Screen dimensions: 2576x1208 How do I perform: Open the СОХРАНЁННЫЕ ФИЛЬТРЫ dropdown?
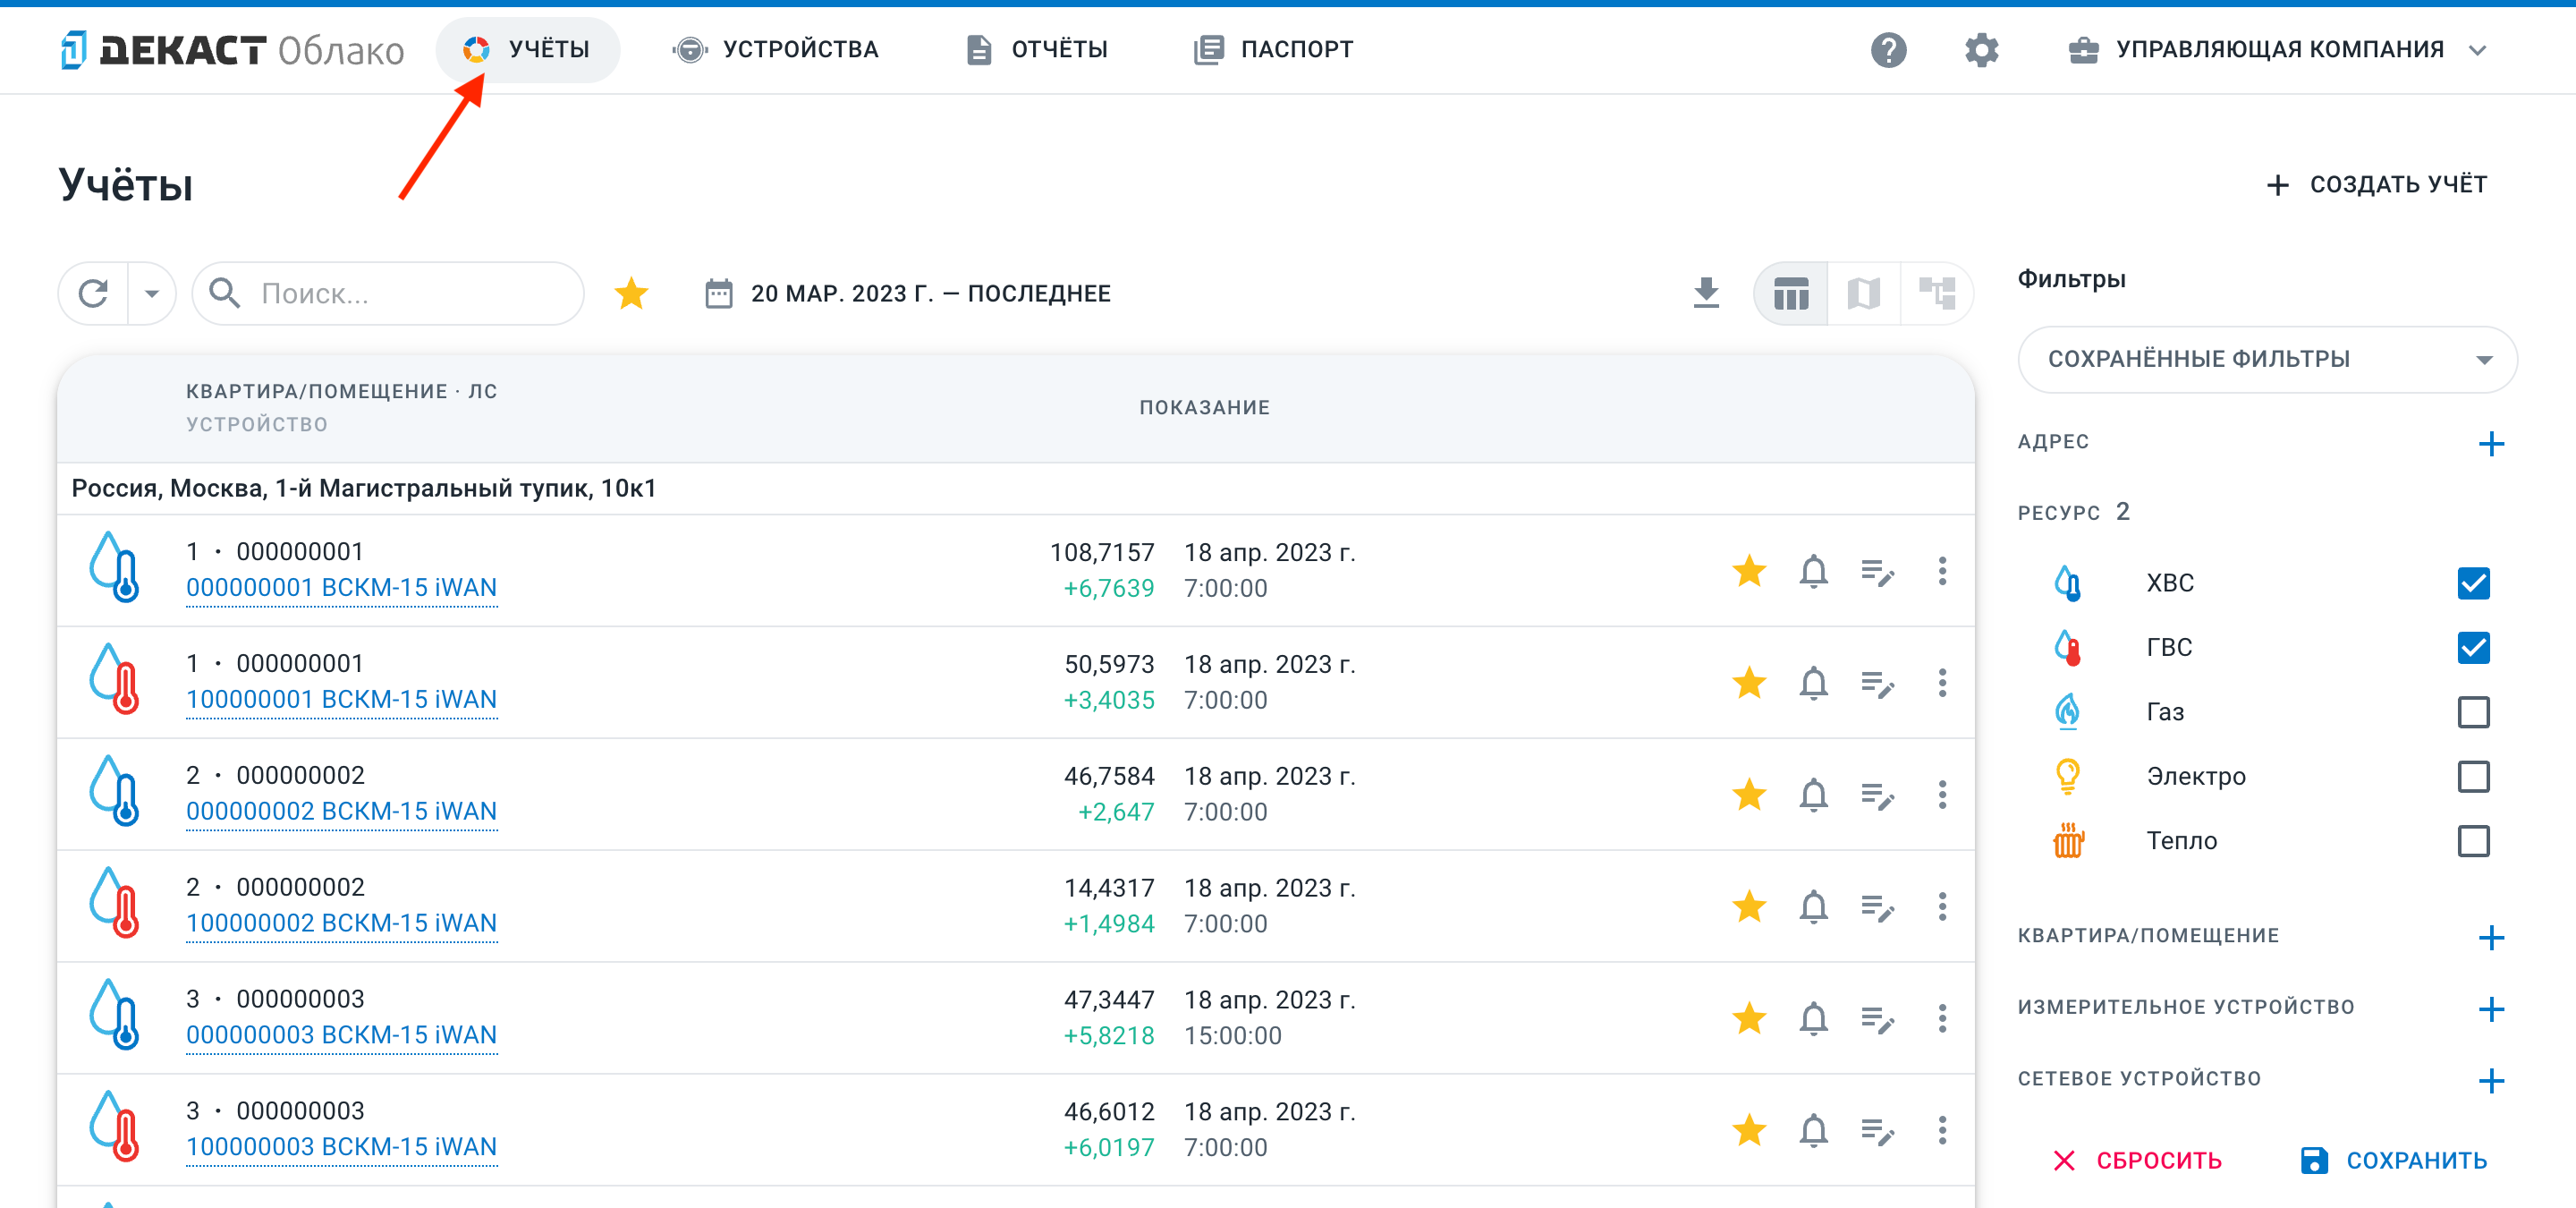tap(2267, 359)
